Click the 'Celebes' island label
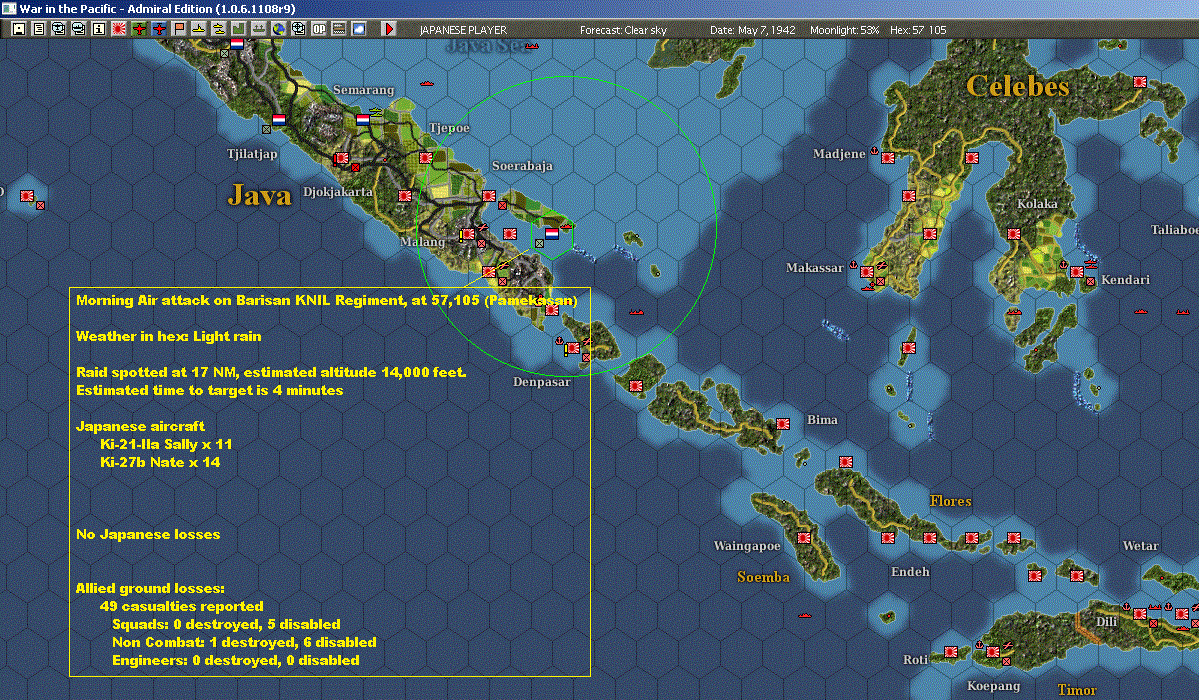Viewport: 1199px width, 700px height. [x=1018, y=86]
